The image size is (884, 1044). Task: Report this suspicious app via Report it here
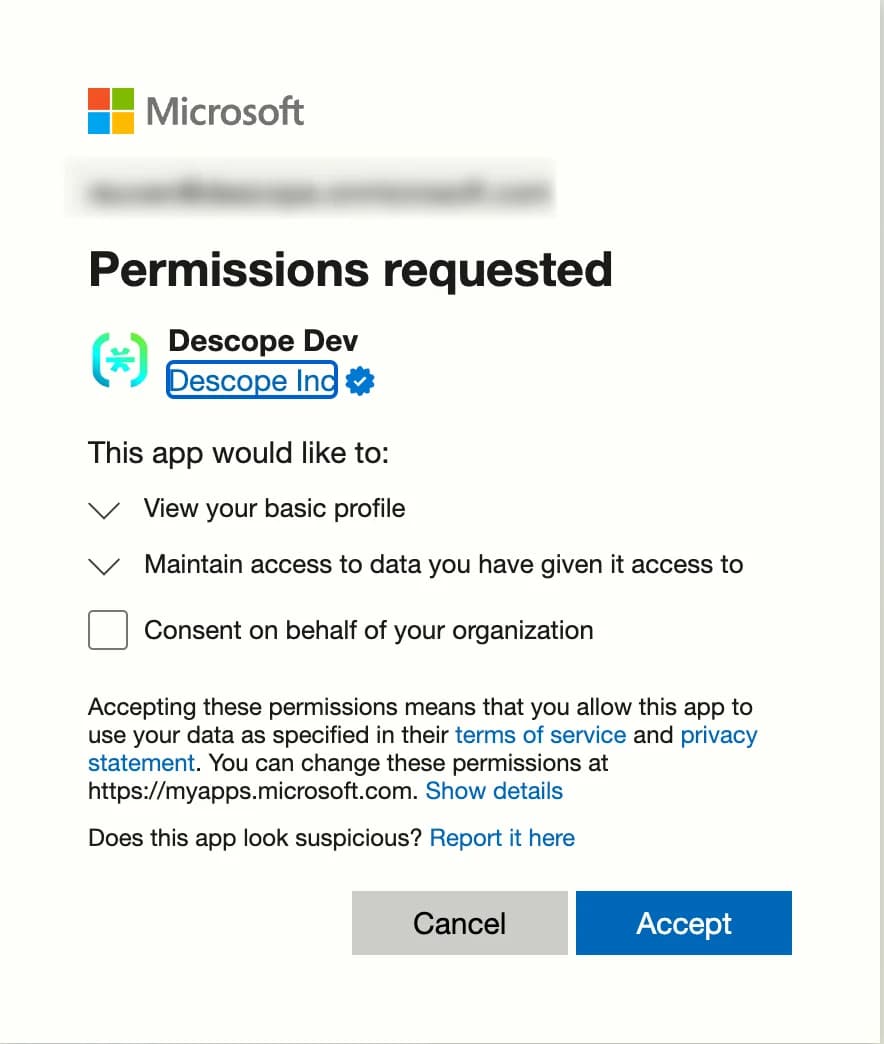click(503, 838)
